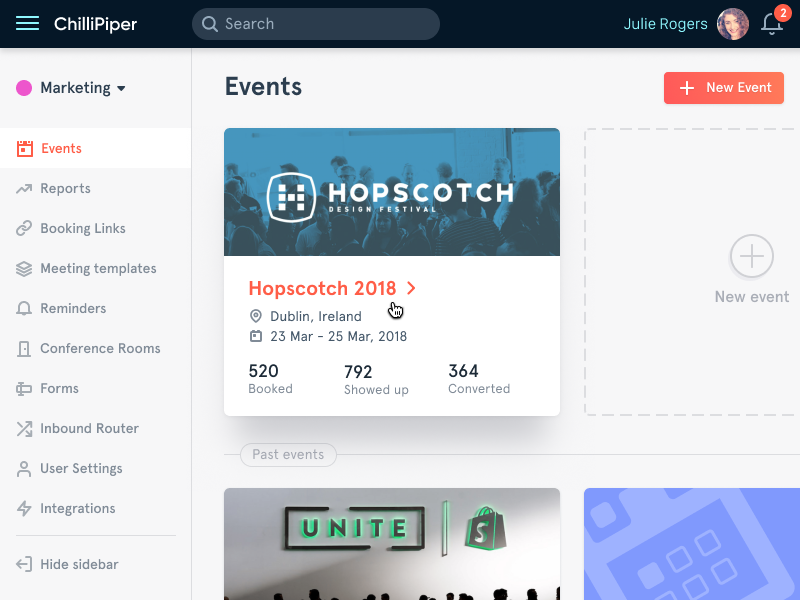Click the New Event button
The width and height of the screenshot is (800, 600).
point(723,88)
